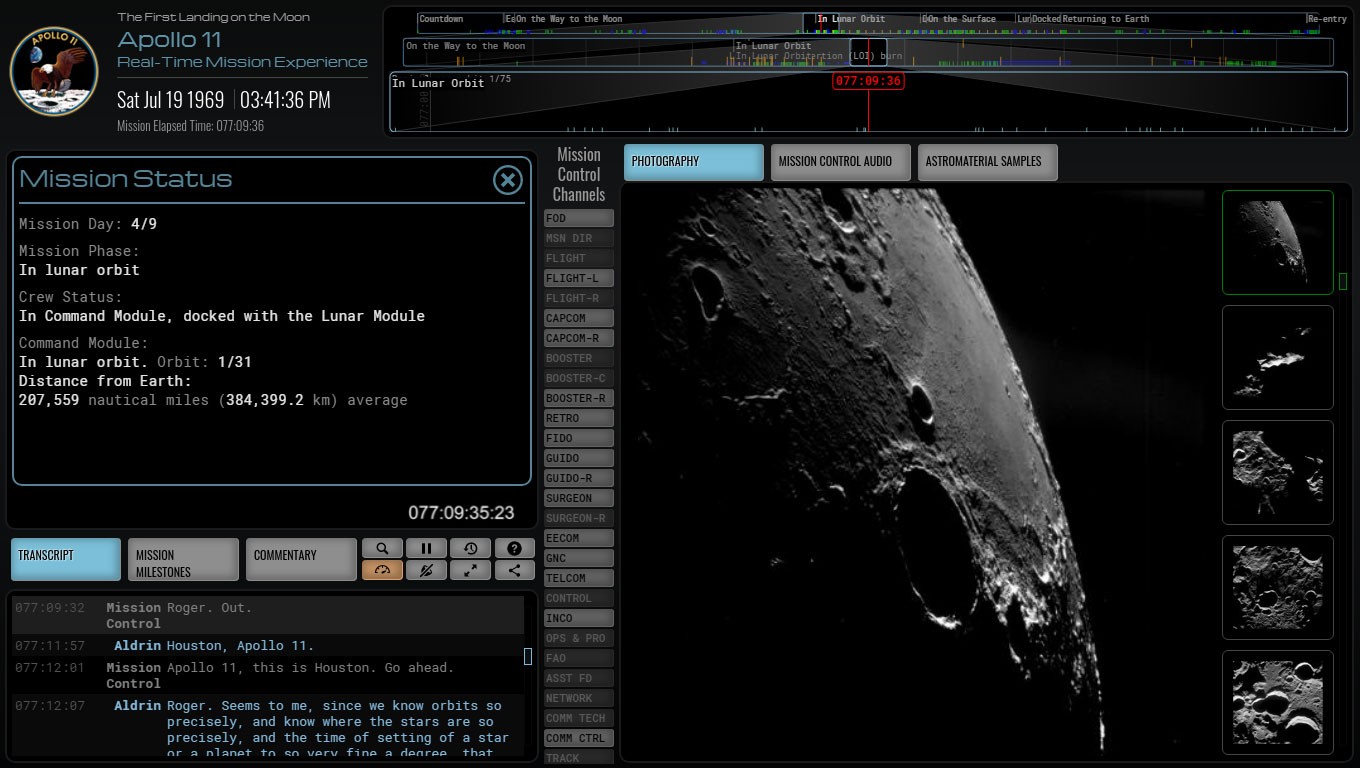The height and width of the screenshot is (768, 1360).
Task: Select the INCO channel
Action: coord(579,618)
